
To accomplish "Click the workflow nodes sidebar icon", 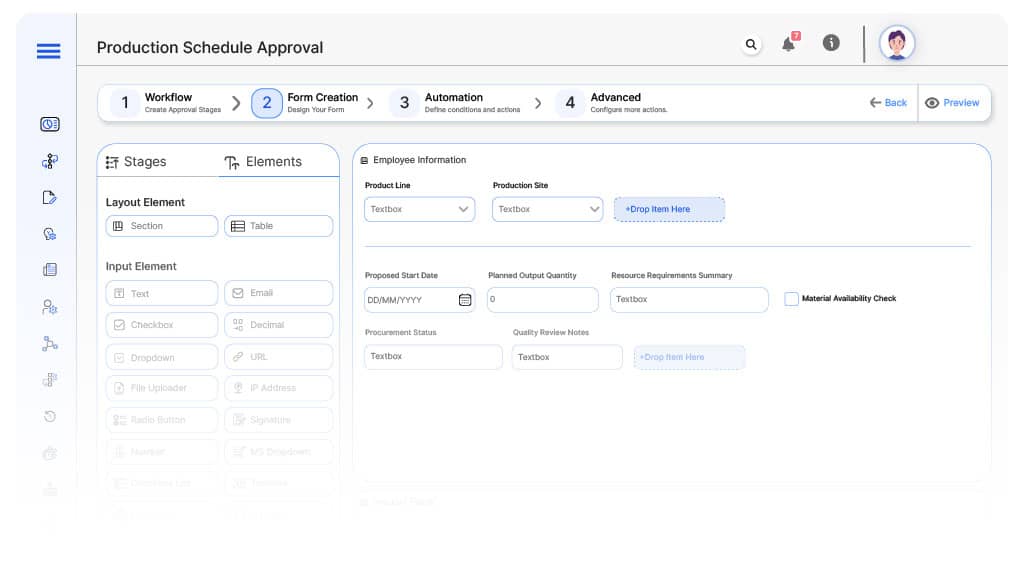I will (50, 161).
